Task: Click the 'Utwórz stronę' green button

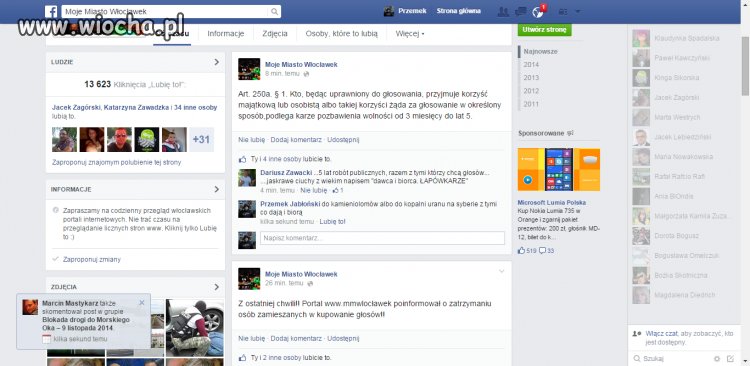Action: coord(544,30)
